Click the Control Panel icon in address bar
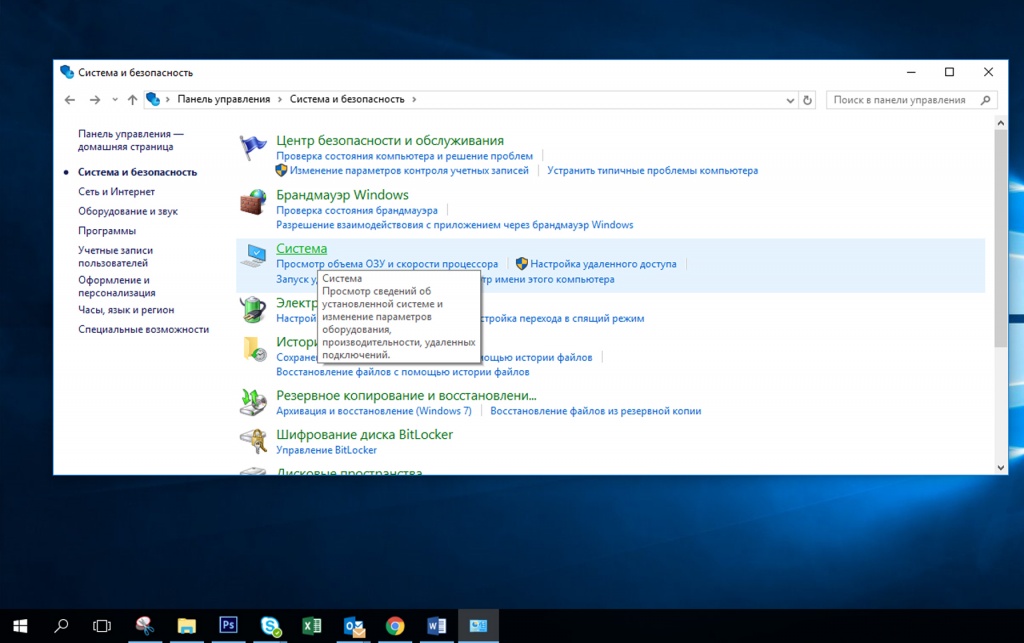This screenshot has height=643, width=1024. click(x=153, y=99)
